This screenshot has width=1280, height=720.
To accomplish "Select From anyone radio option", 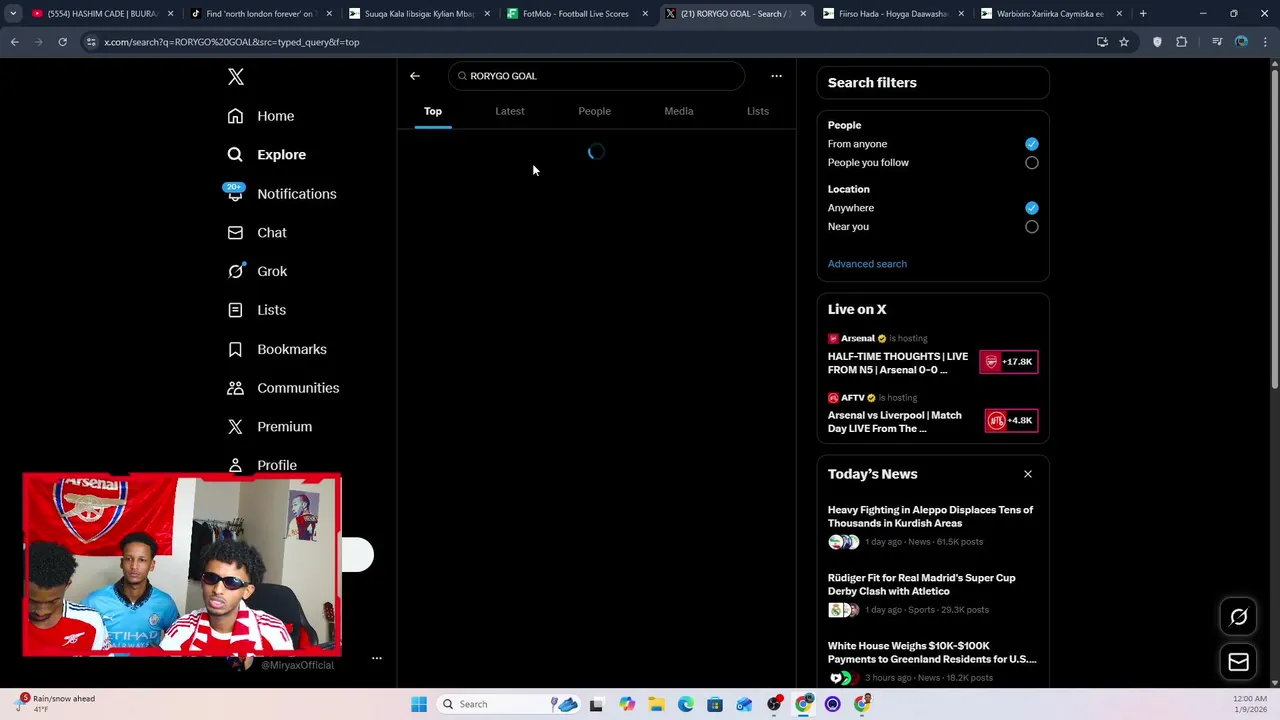I will (x=1032, y=144).
